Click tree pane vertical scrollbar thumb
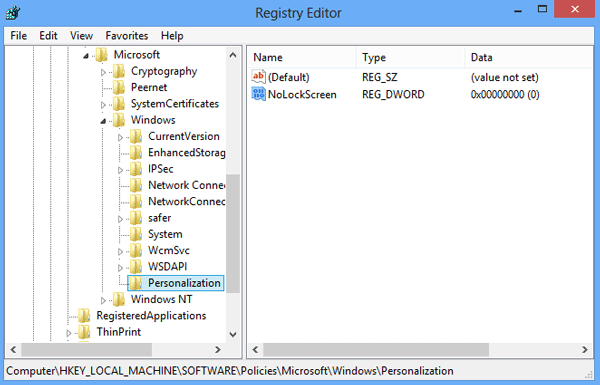 [233, 233]
